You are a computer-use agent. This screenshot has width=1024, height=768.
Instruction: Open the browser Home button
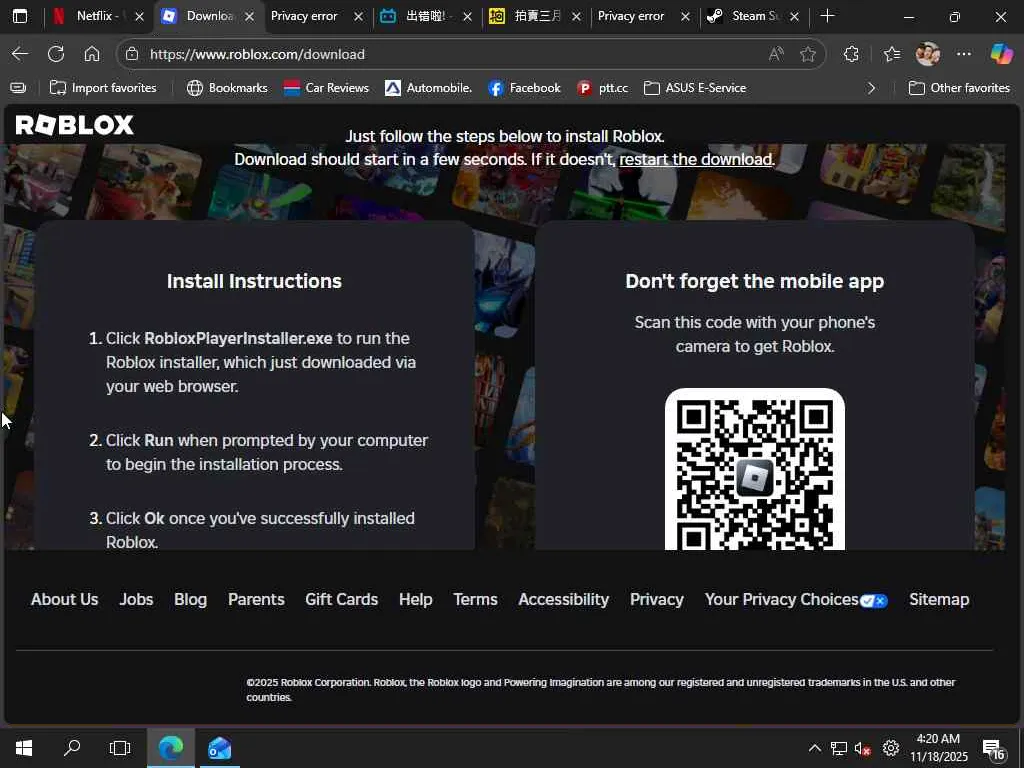[92, 54]
